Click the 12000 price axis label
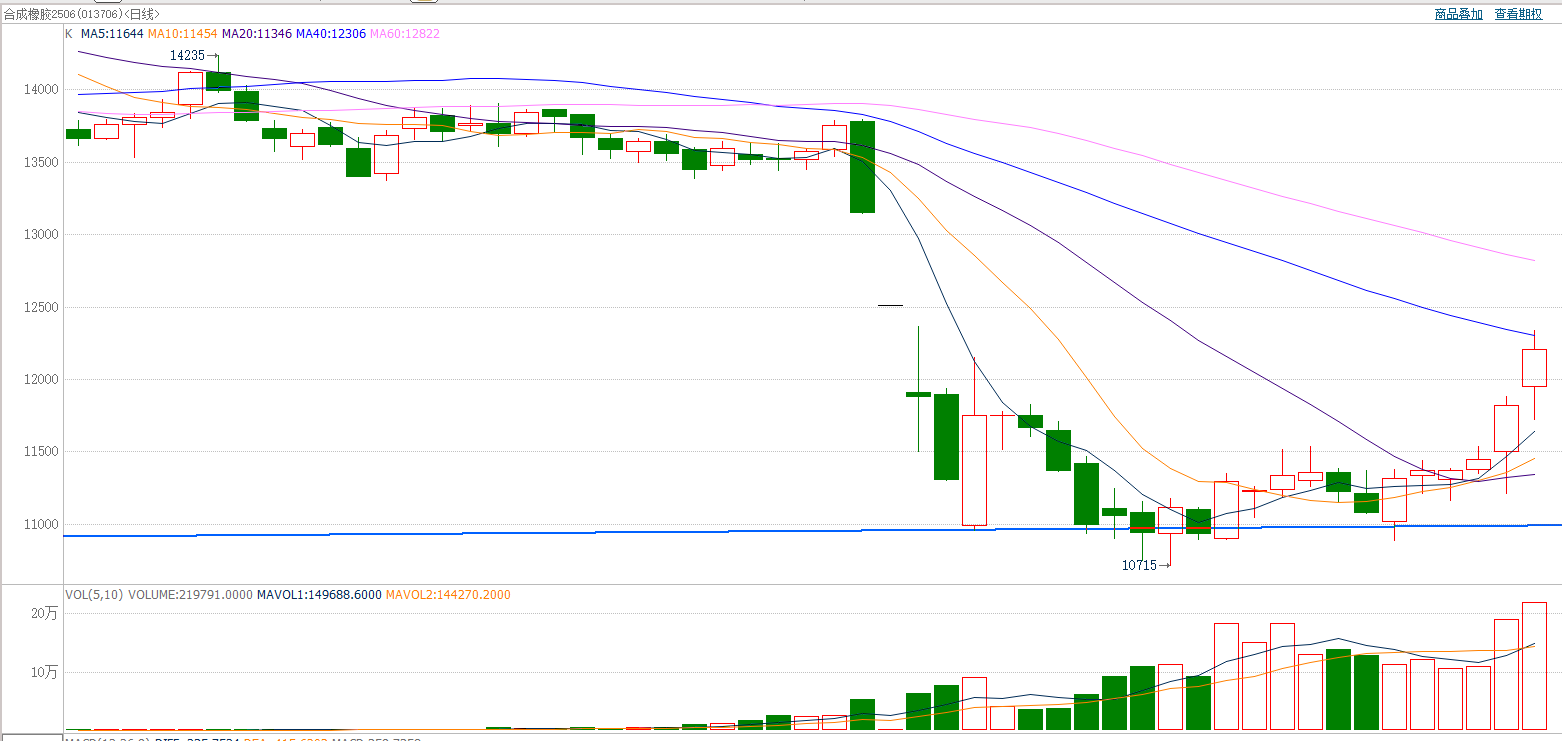Viewport: 1562px width, 741px height. tap(43, 380)
